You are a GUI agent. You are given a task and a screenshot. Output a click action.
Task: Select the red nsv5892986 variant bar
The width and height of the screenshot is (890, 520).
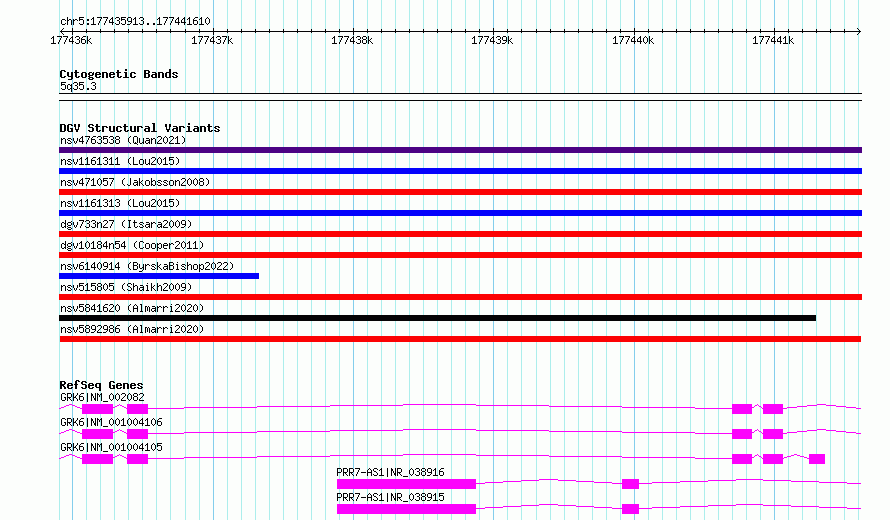tap(460, 339)
